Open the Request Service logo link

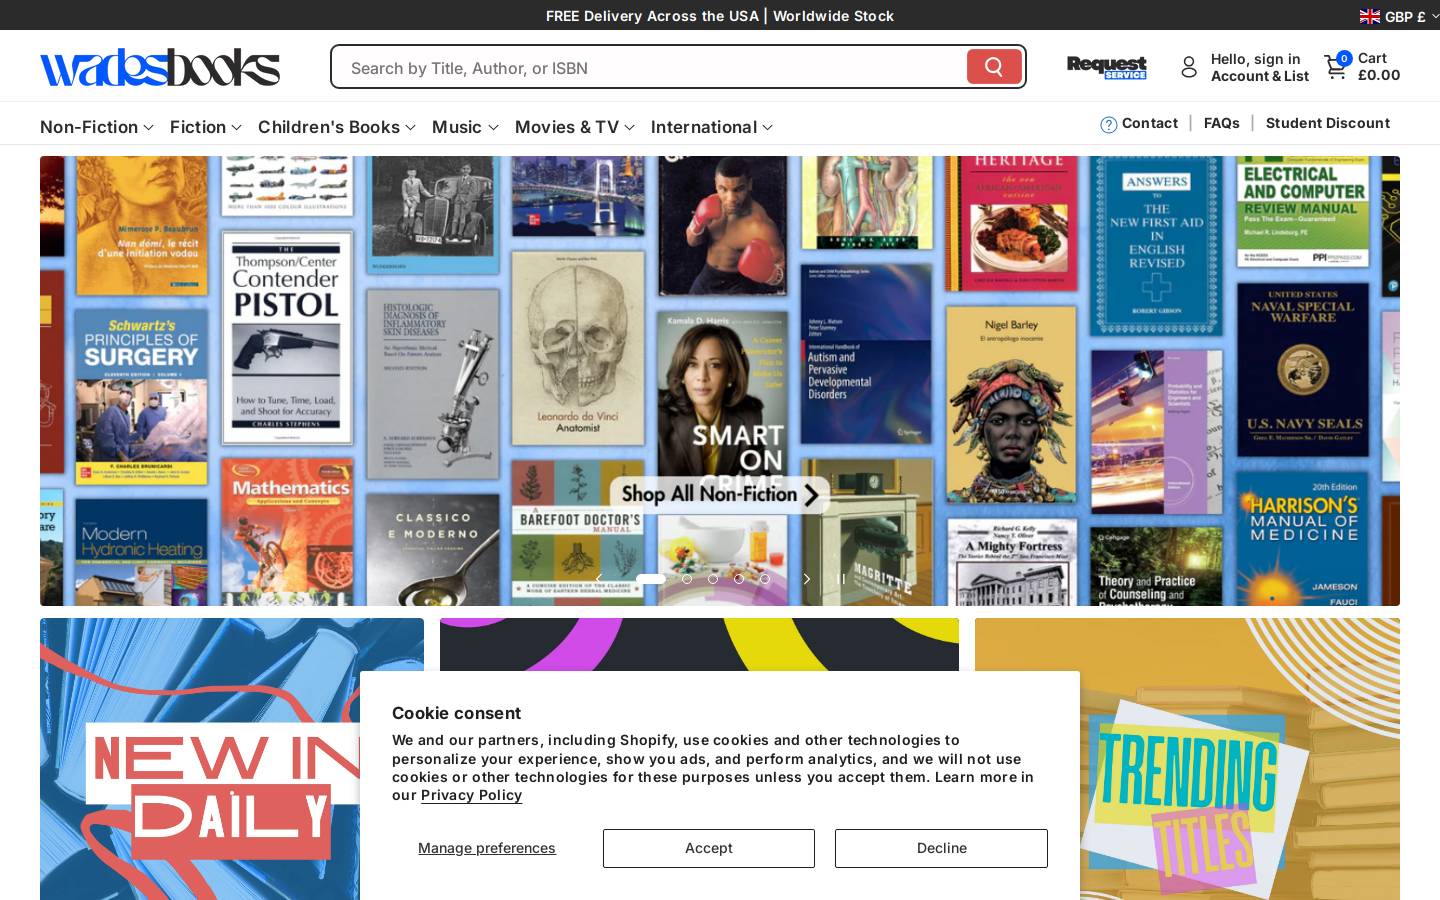pyautogui.click(x=1107, y=67)
